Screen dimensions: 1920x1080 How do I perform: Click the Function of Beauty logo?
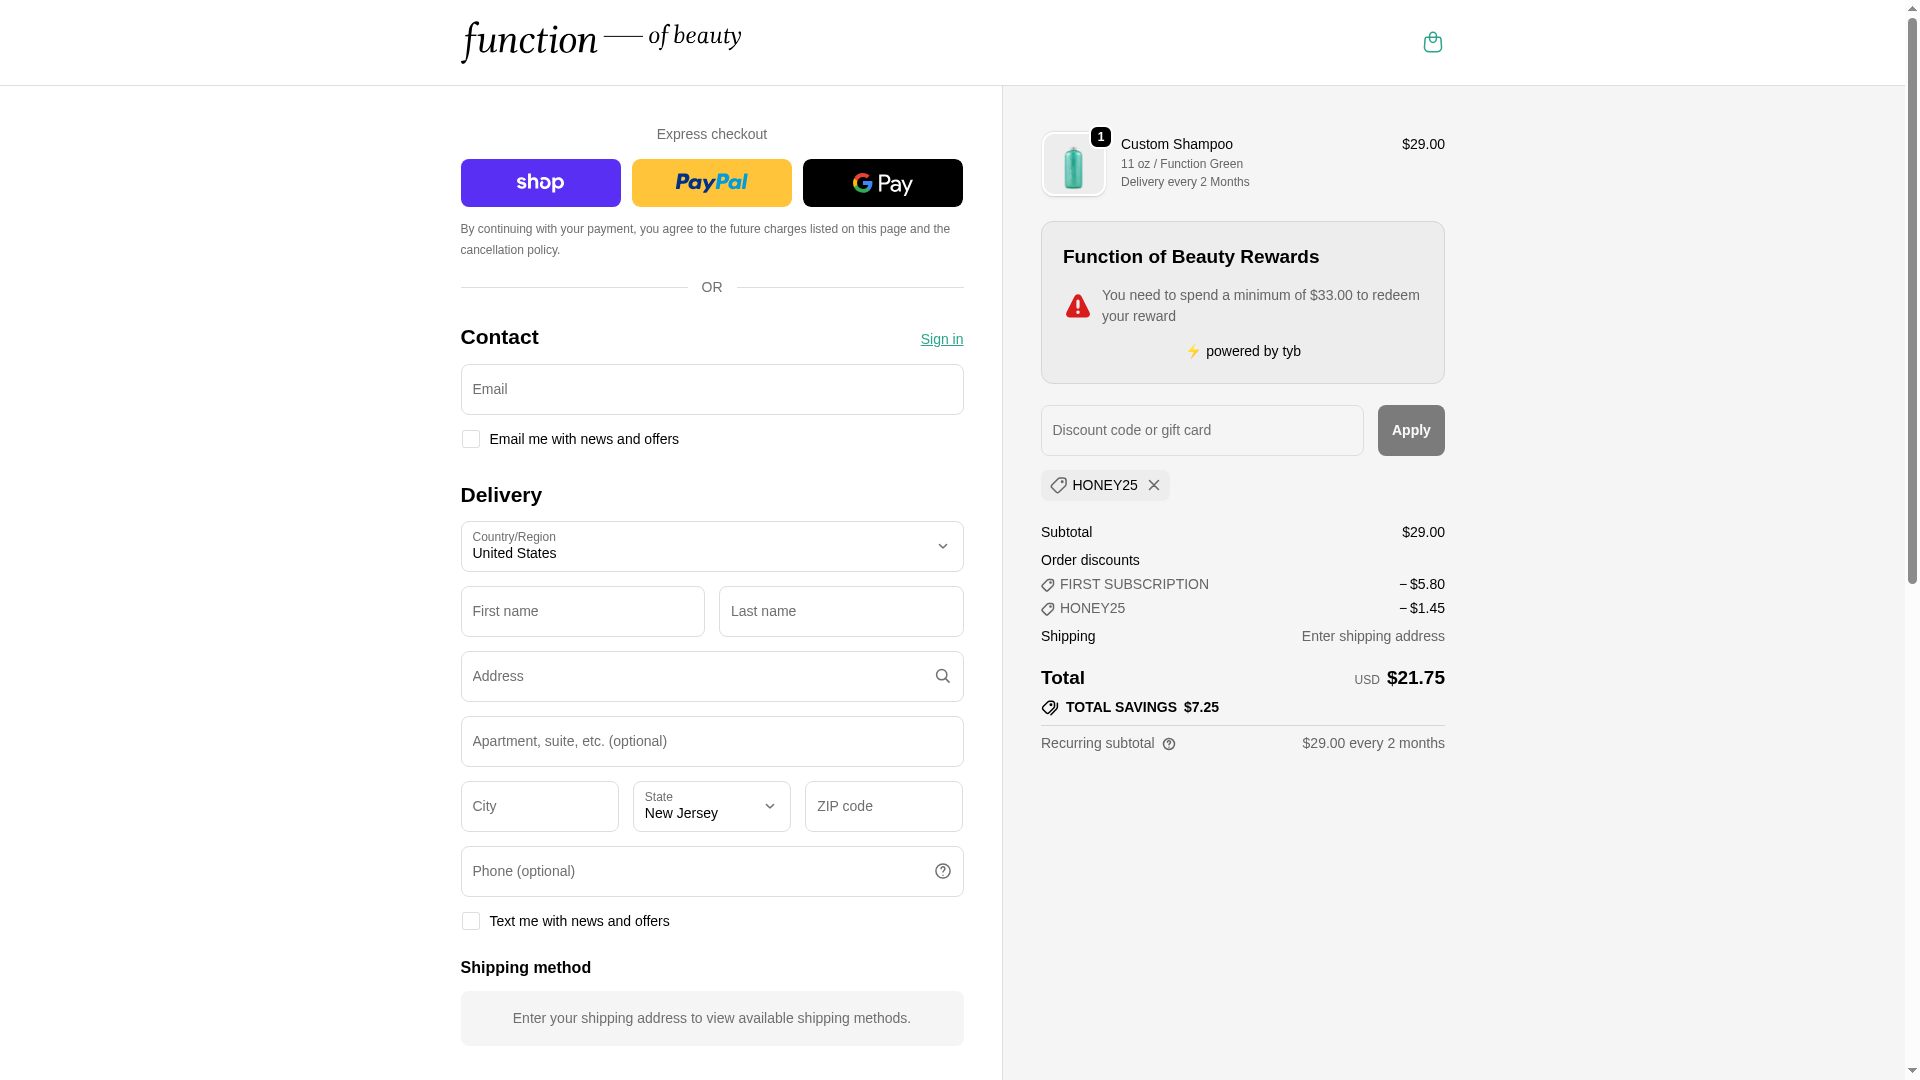click(x=600, y=42)
